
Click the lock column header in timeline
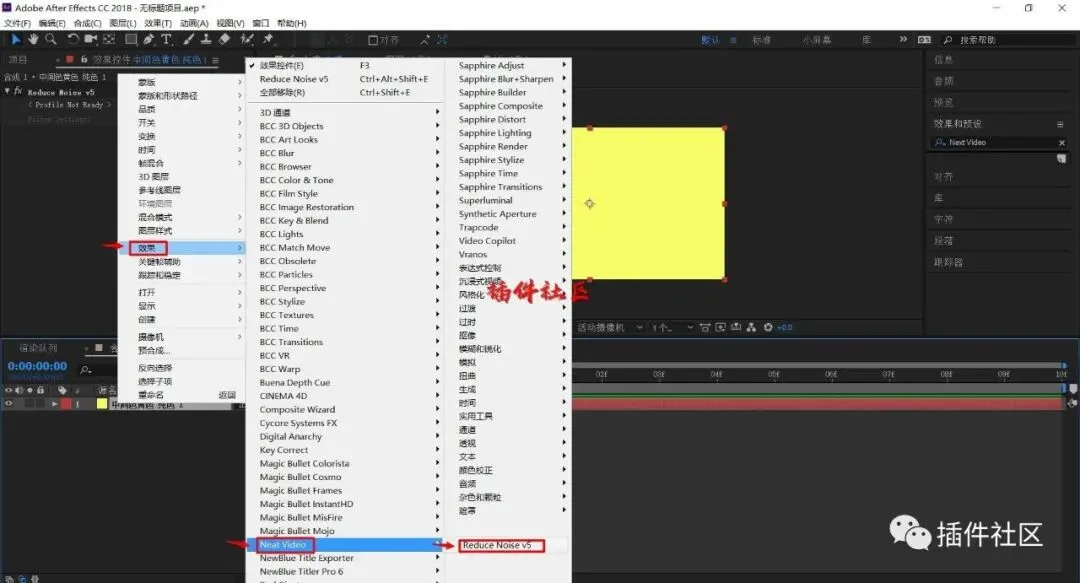pyautogui.click(x=41, y=390)
